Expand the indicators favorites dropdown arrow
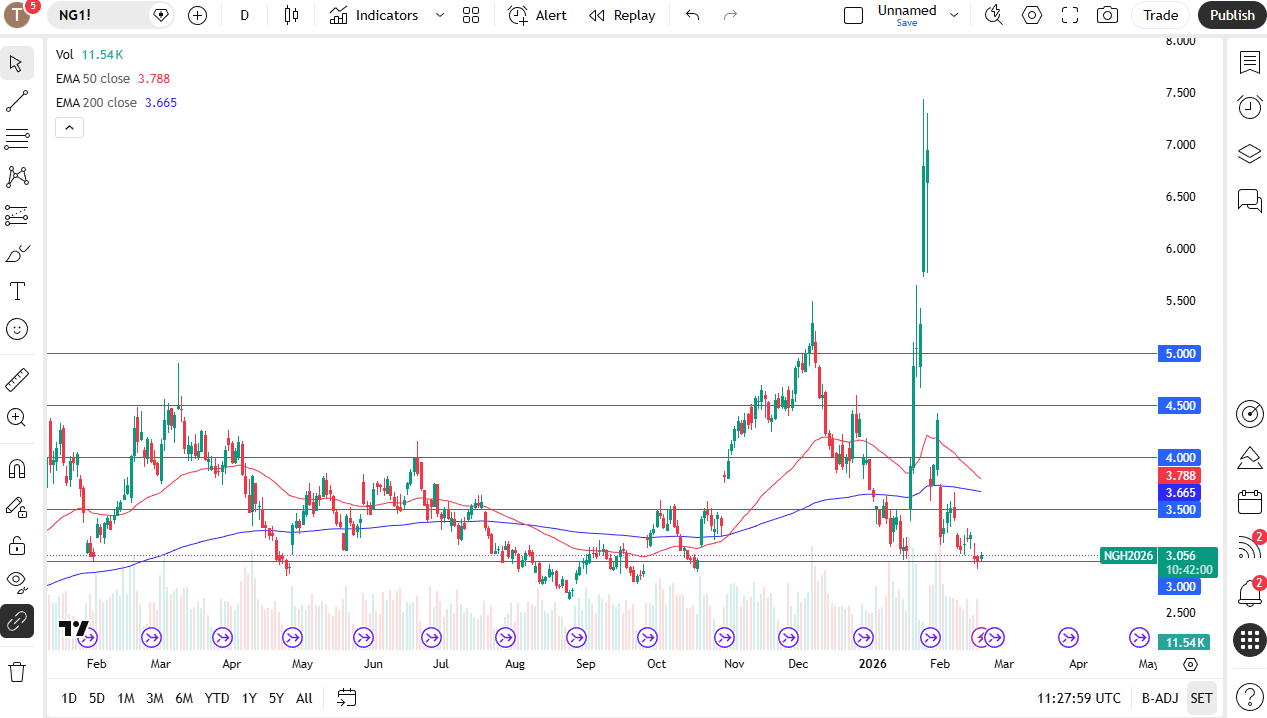The image size is (1267, 718). 439,15
